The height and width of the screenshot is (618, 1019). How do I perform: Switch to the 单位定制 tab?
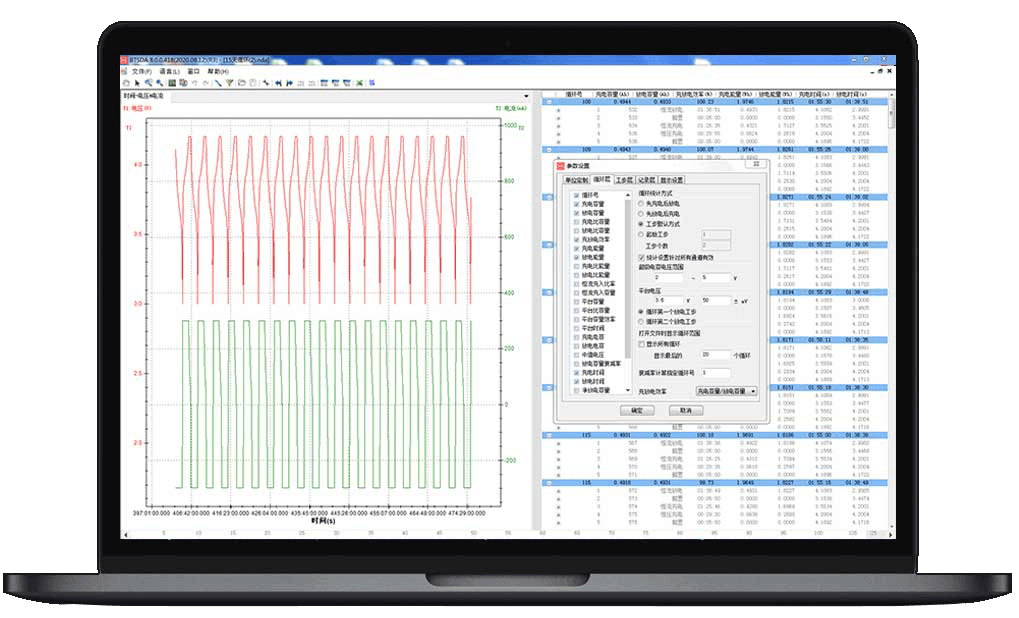[x=576, y=180]
